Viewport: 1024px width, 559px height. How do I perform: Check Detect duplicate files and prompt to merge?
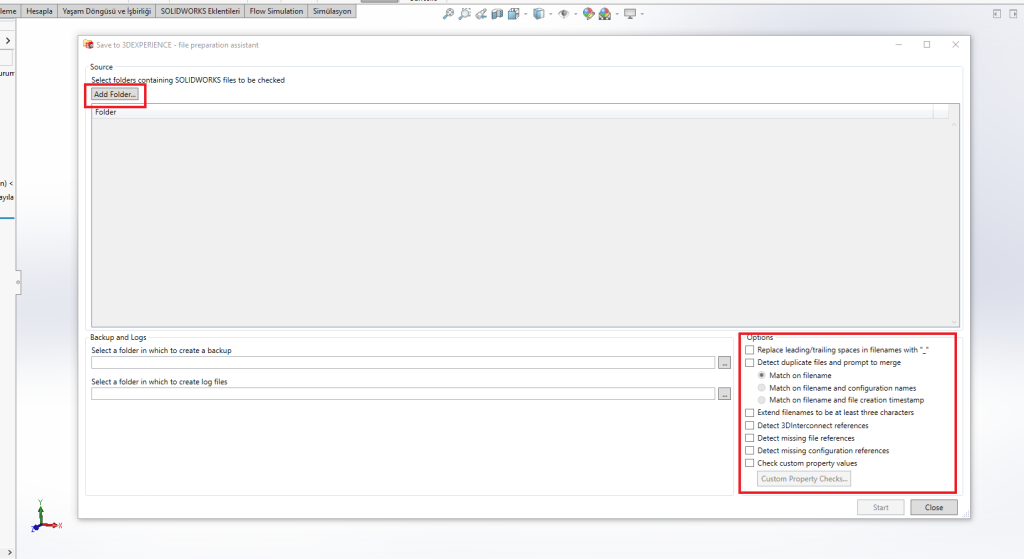pyautogui.click(x=750, y=363)
